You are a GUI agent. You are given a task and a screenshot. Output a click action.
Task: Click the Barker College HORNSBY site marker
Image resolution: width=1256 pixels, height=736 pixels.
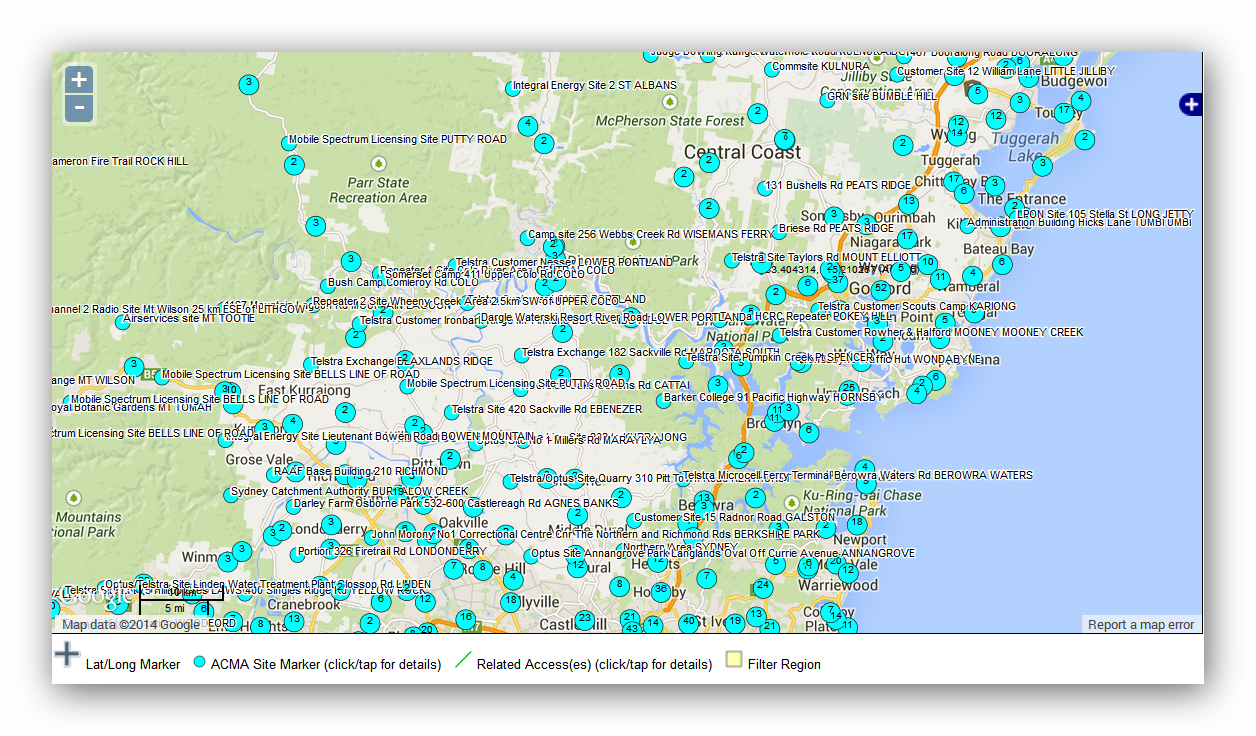tap(663, 401)
